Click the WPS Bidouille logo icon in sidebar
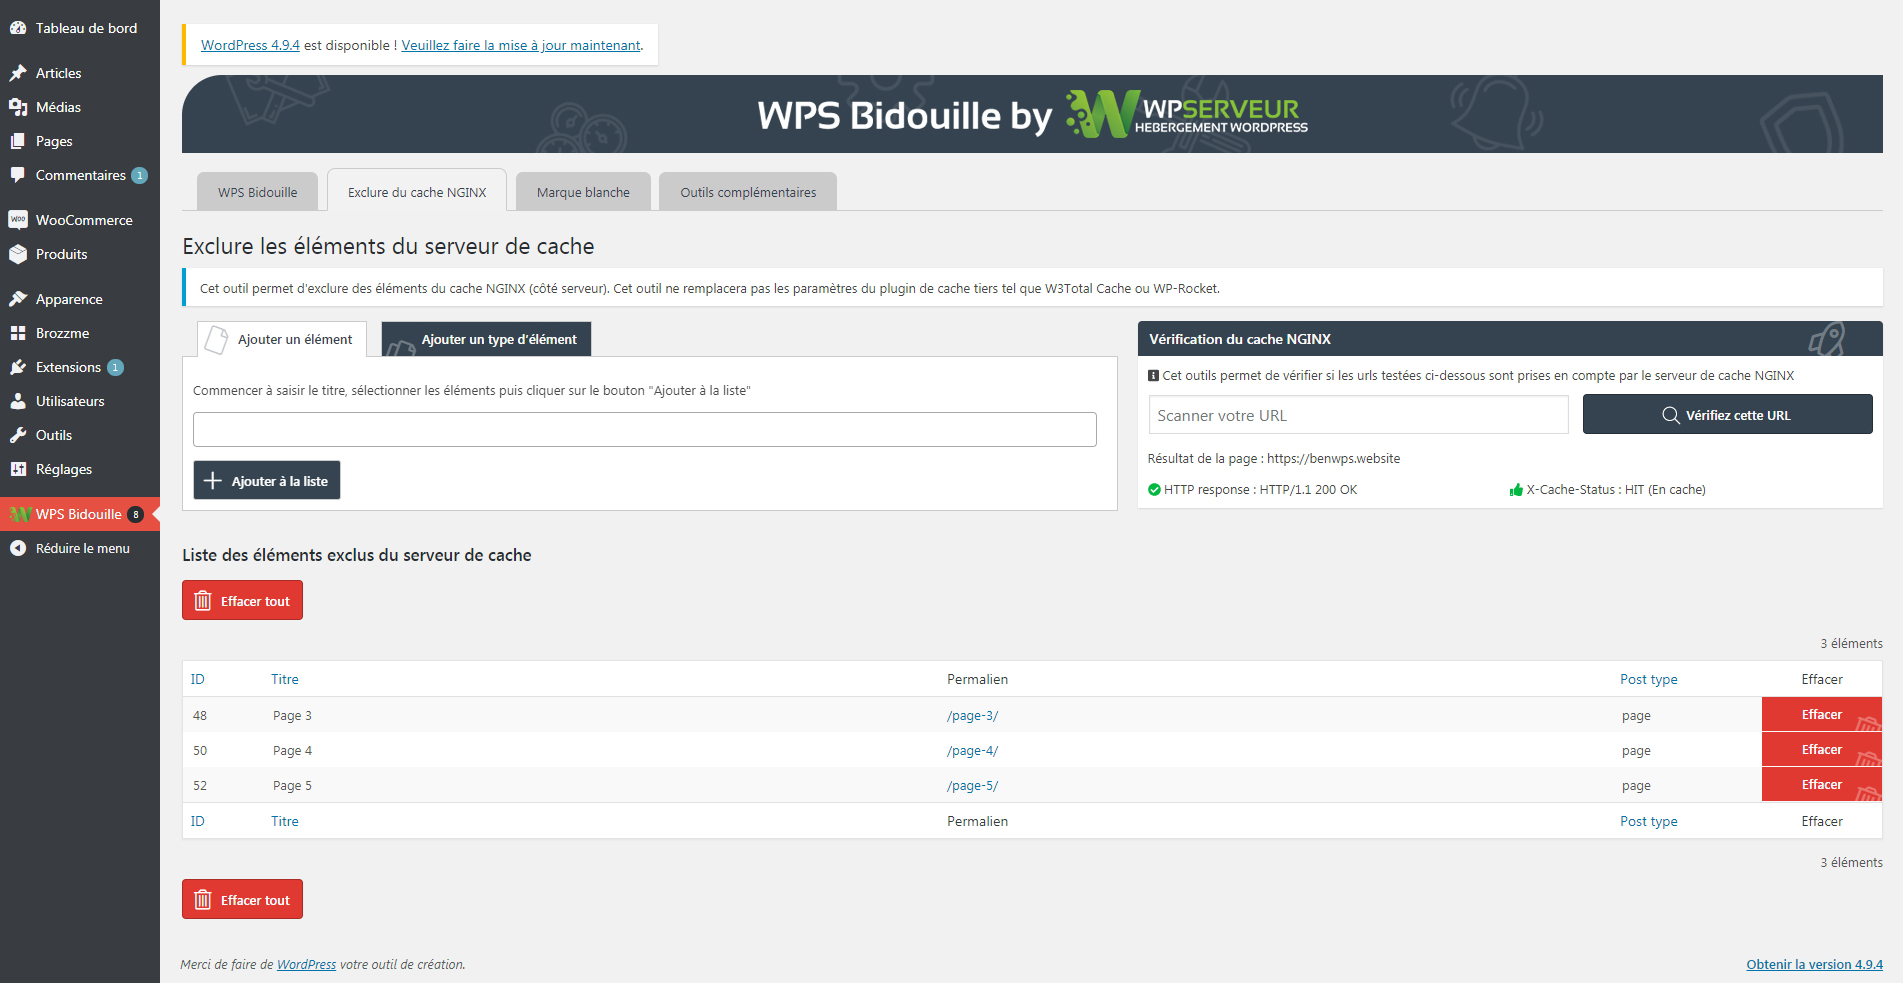Viewport: 1903px width, 983px height. pos(19,514)
